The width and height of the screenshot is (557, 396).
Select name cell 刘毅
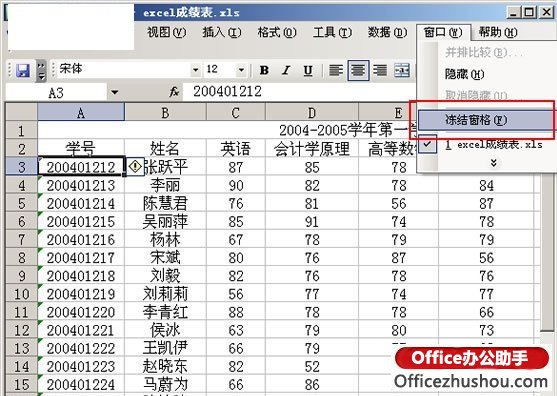point(165,276)
